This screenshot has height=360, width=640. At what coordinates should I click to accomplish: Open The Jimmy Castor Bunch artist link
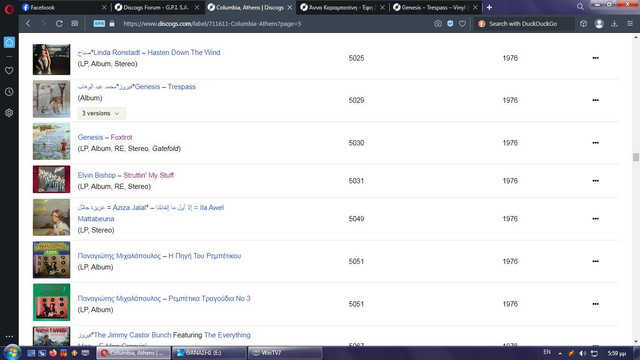pos(132,335)
